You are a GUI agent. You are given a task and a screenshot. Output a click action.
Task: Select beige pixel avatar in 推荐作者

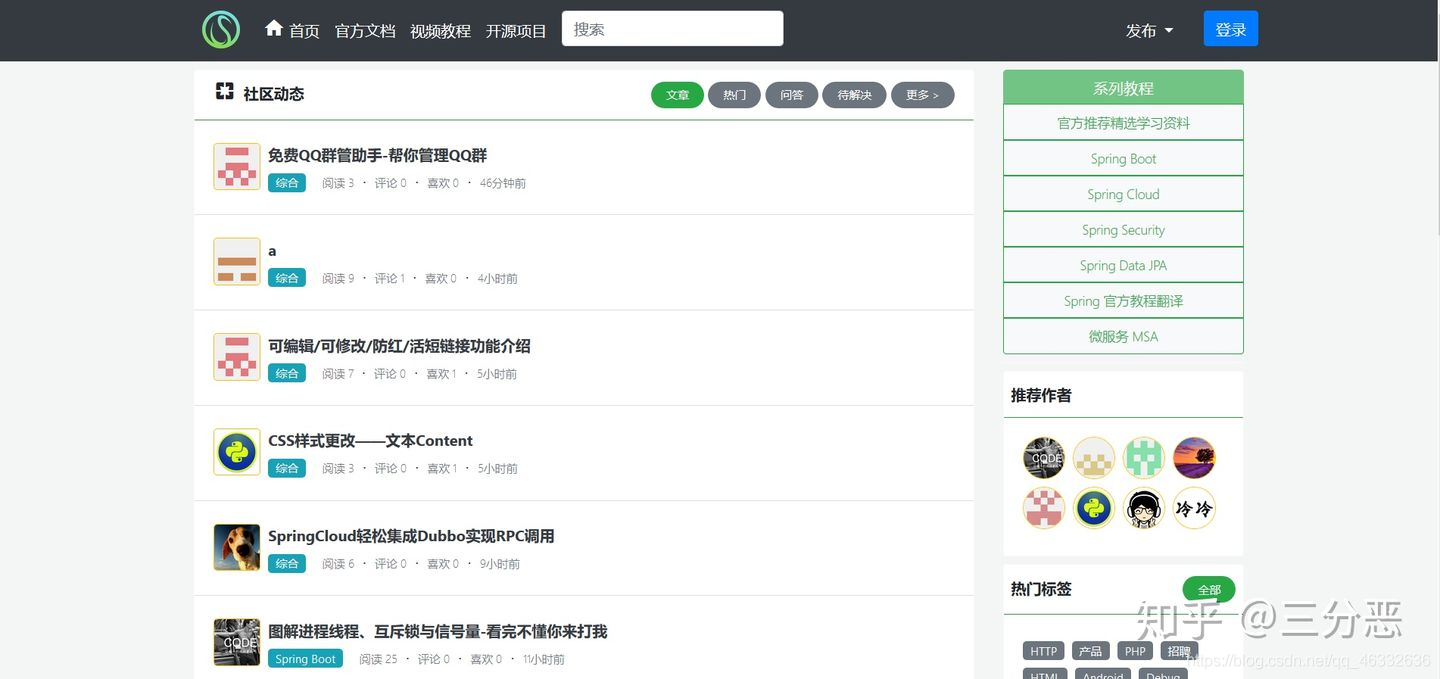point(1094,458)
